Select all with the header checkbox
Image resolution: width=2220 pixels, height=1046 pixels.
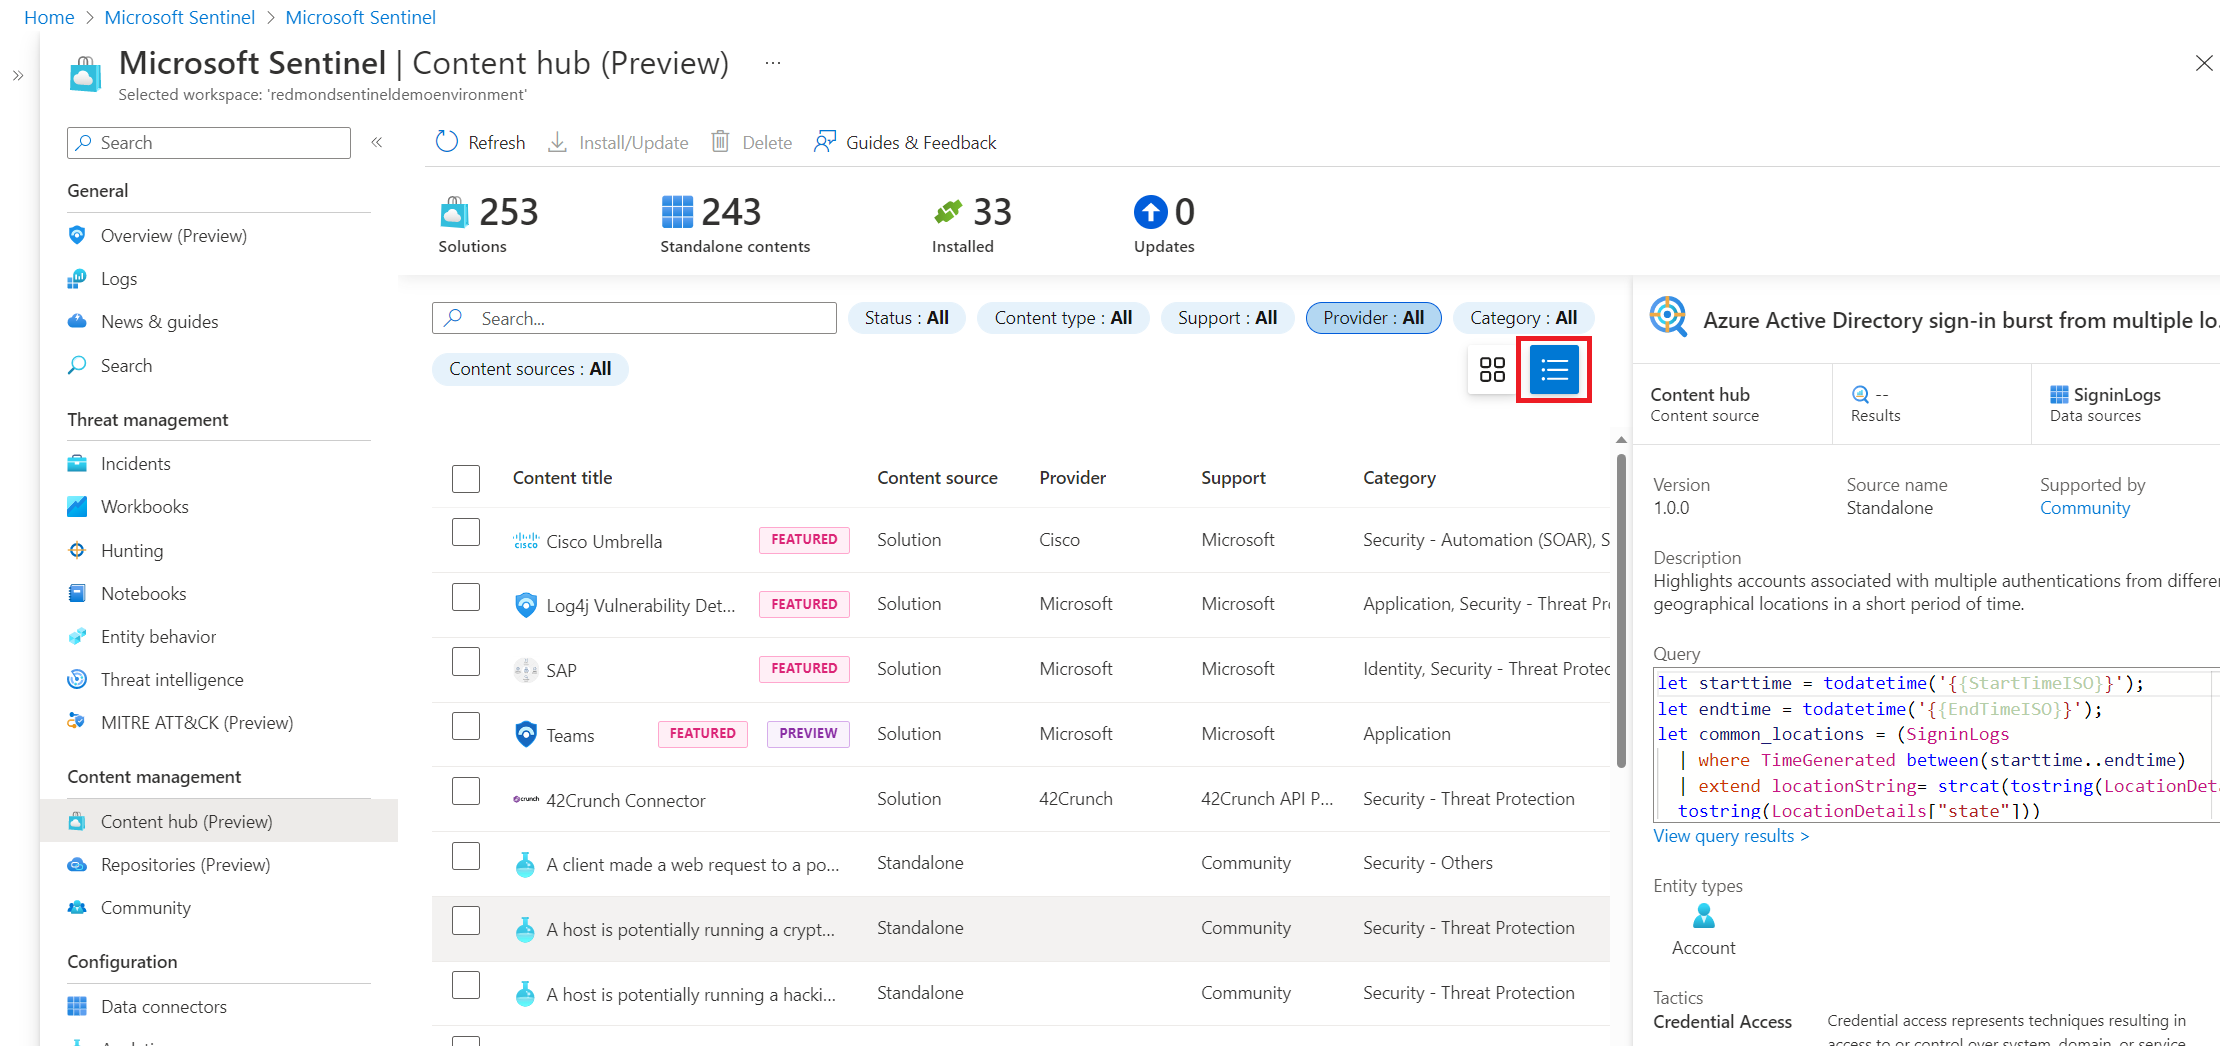click(x=466, y=479)
